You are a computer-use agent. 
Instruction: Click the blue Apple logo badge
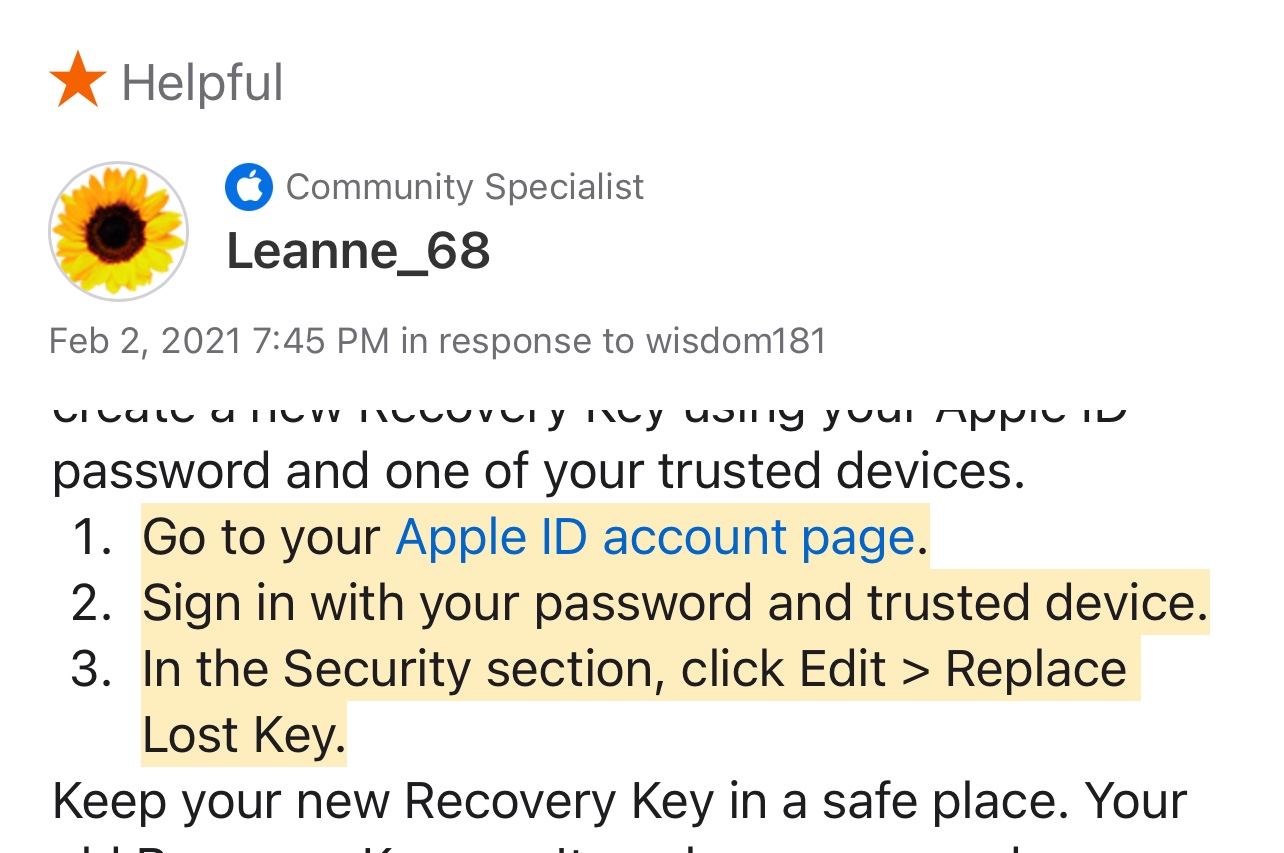(x=248, y=186)
